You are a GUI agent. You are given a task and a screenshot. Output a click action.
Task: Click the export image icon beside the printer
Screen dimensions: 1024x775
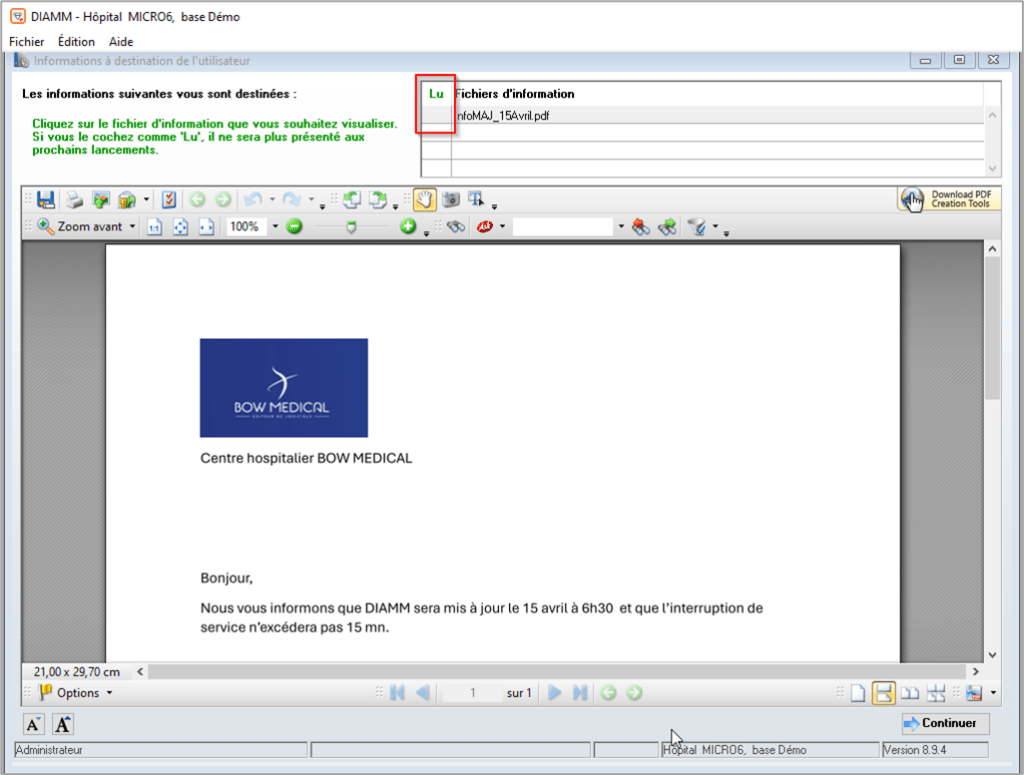pos(101,200)
